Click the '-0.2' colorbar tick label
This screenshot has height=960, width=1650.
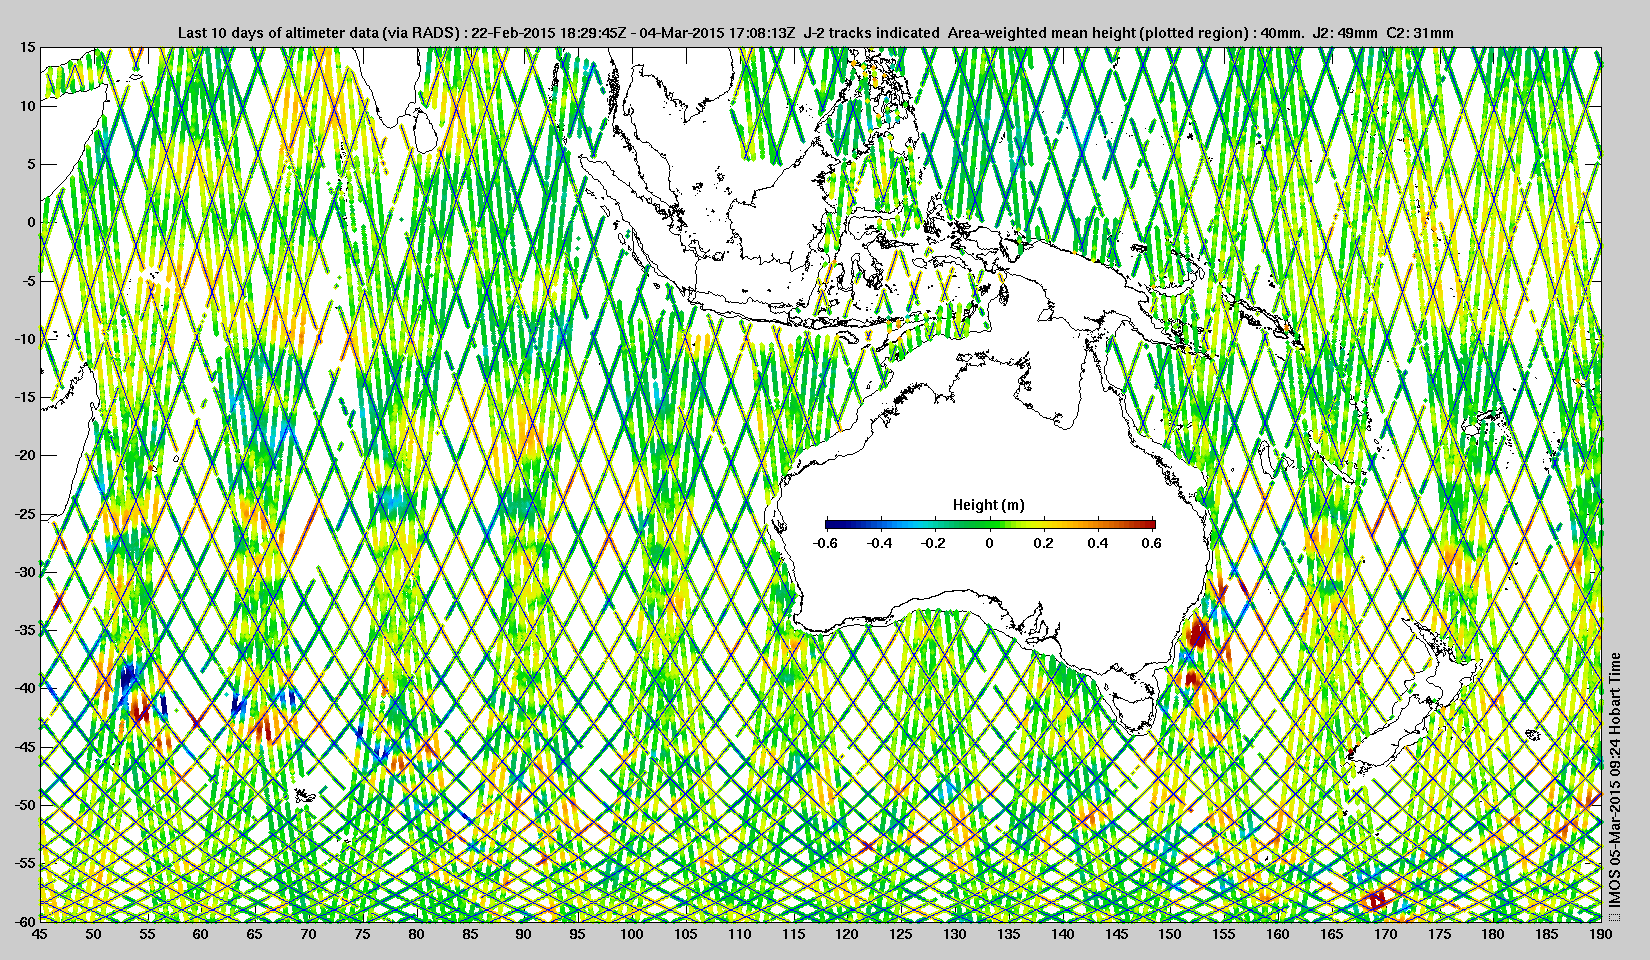pyautogui.click(x=934, y=543)
